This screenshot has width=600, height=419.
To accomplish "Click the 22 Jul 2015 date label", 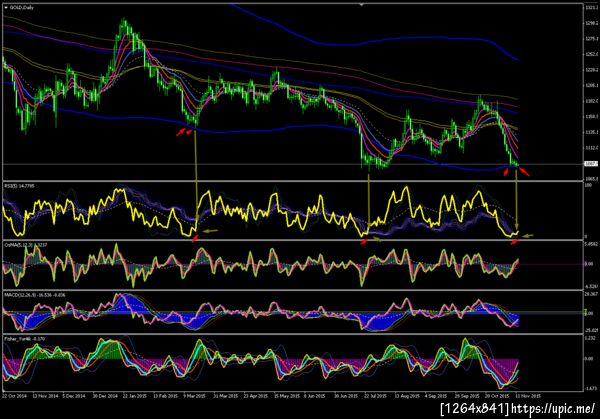I will click(375, 396).
